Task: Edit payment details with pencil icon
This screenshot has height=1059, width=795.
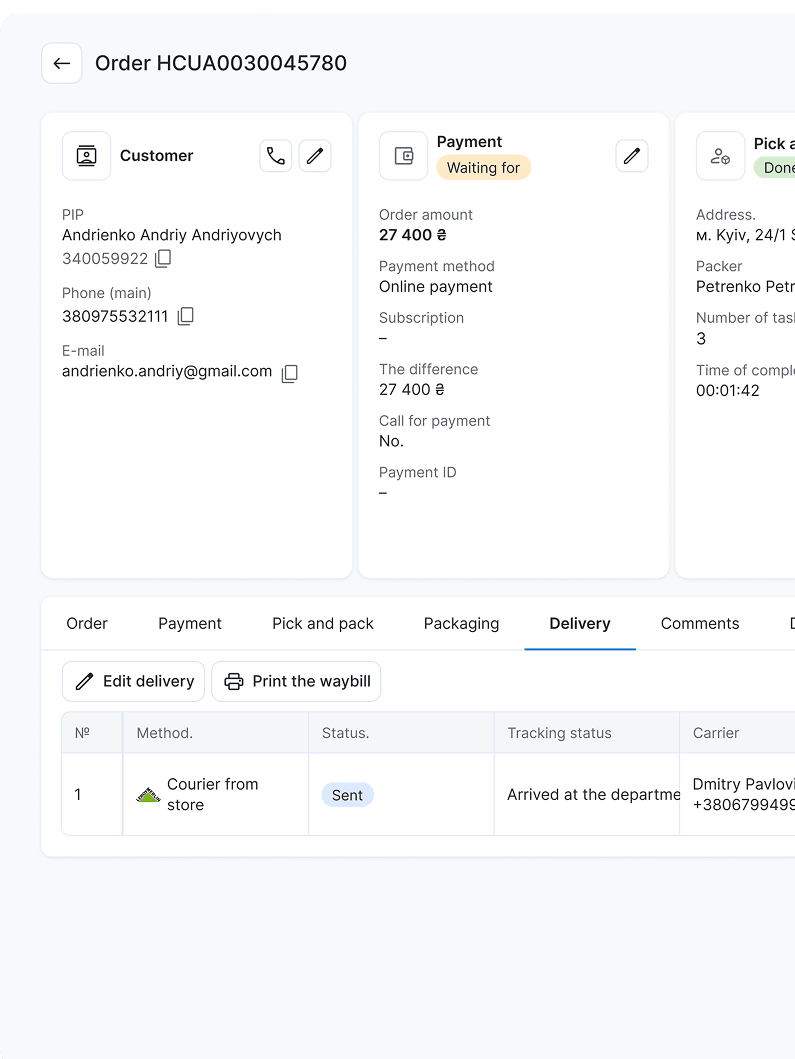Action: [x=632, y=156]
